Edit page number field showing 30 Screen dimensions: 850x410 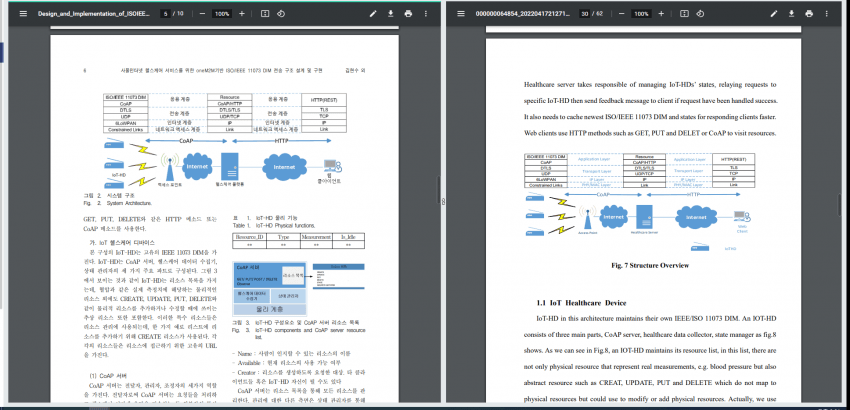[584, 14]
